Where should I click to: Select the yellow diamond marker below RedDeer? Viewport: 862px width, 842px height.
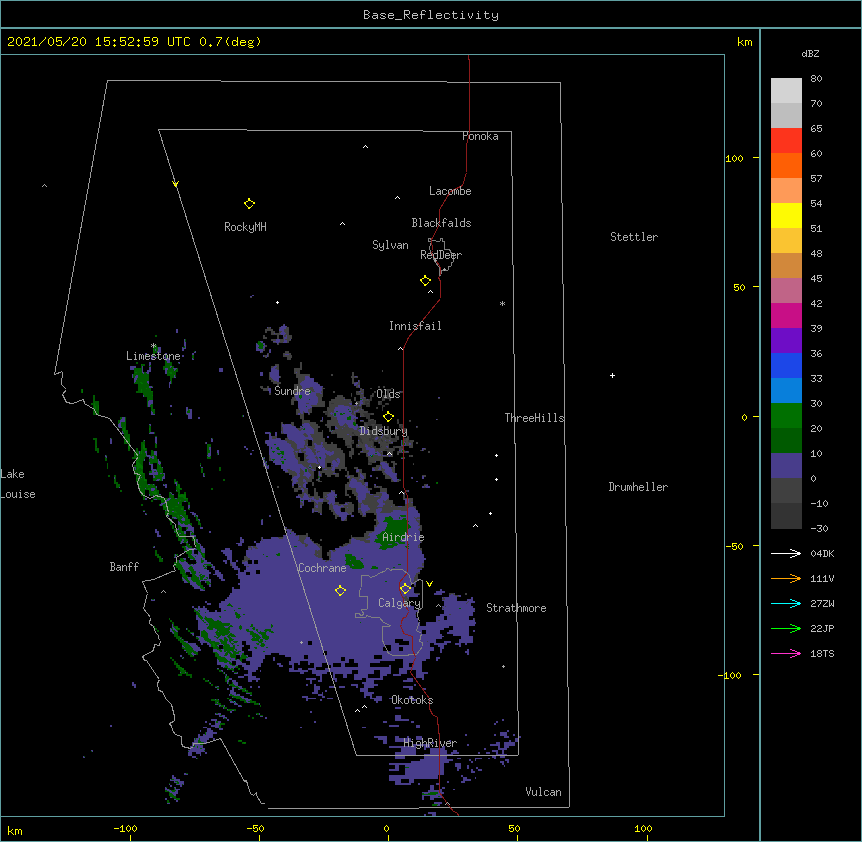point(426,281)
